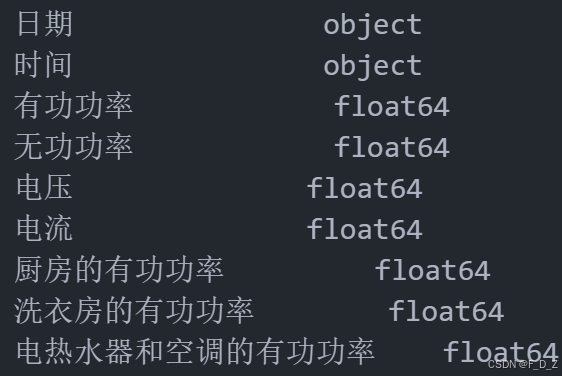Click object dtype beside 日期
562x376 pixels.
coord(372,25)
